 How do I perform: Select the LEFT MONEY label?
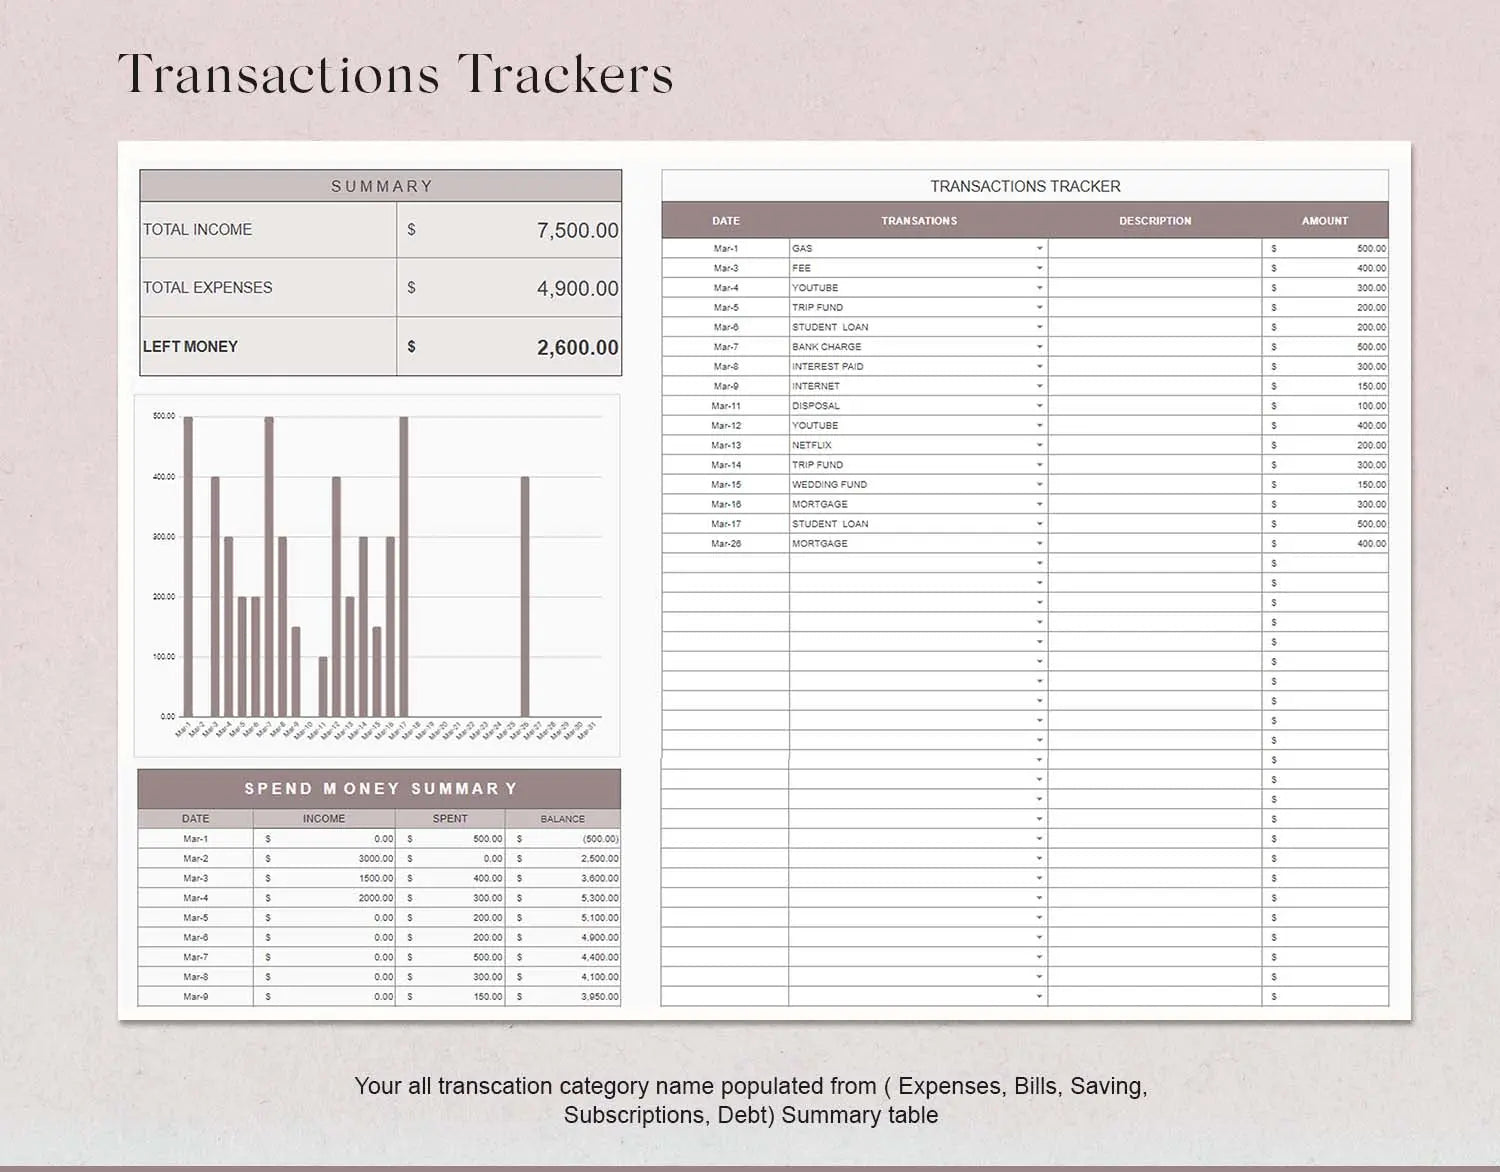tap(190, 347)
